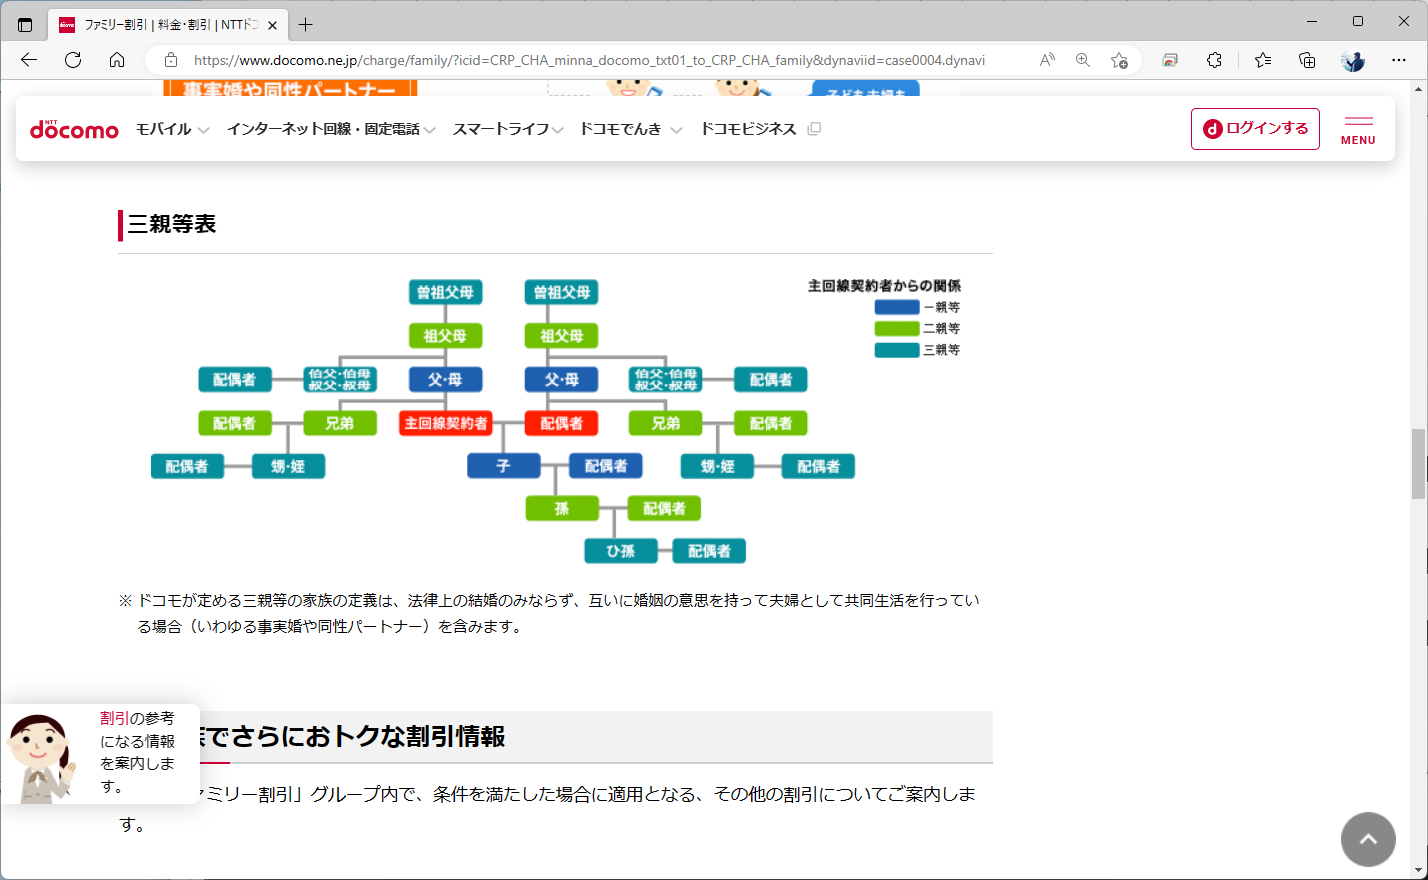The height and width of the screenshot is (880, 1428).
Task: Click the browser Home icon
Action: [117, 60]
